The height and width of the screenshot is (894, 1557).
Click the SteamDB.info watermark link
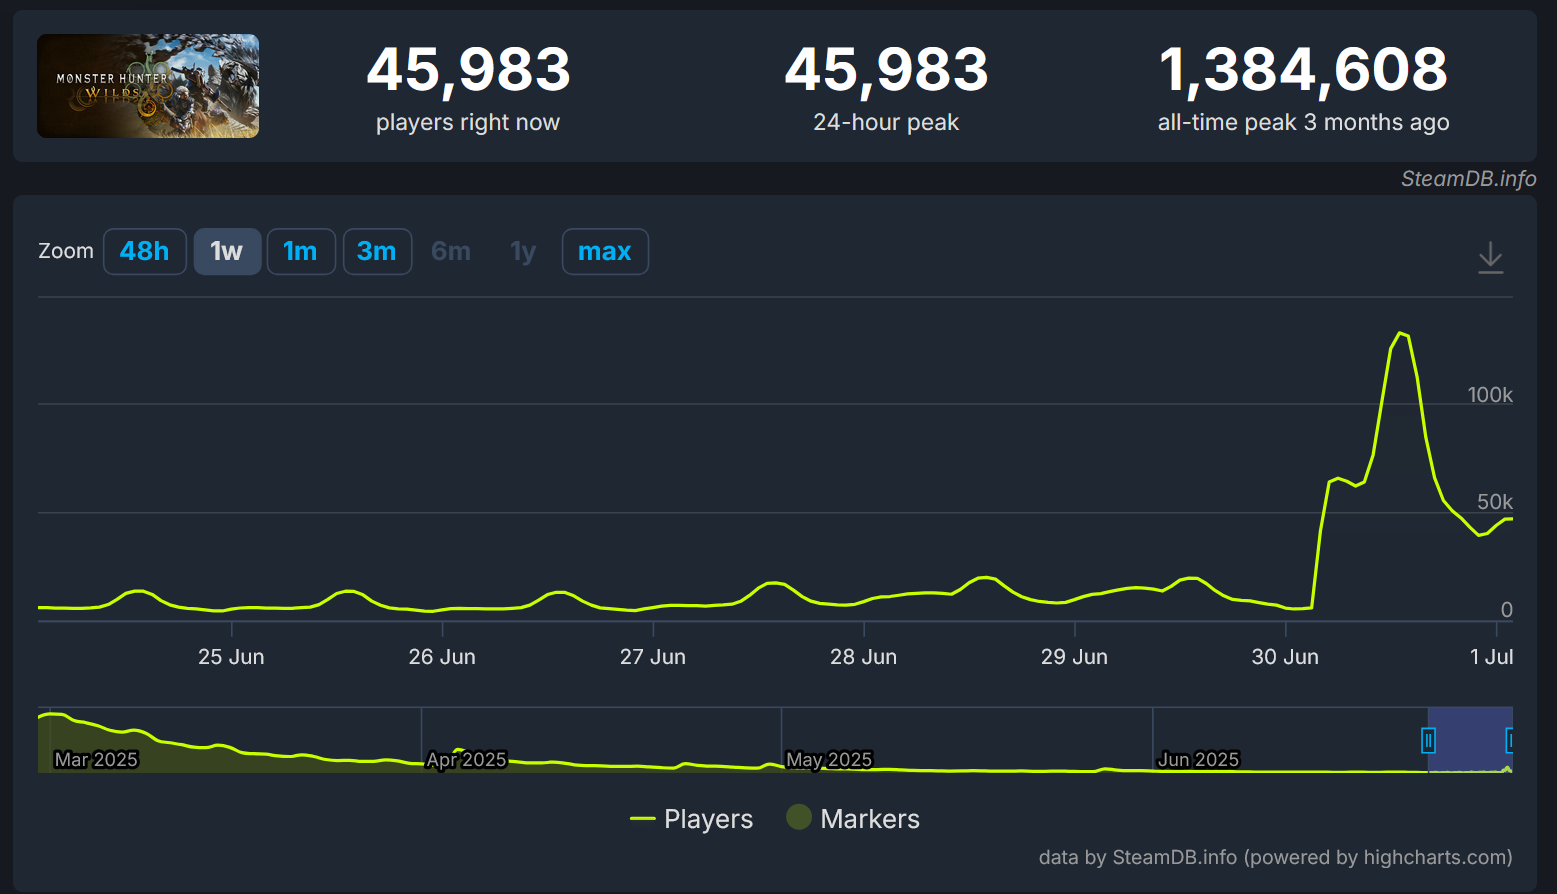pos(1468,179)
